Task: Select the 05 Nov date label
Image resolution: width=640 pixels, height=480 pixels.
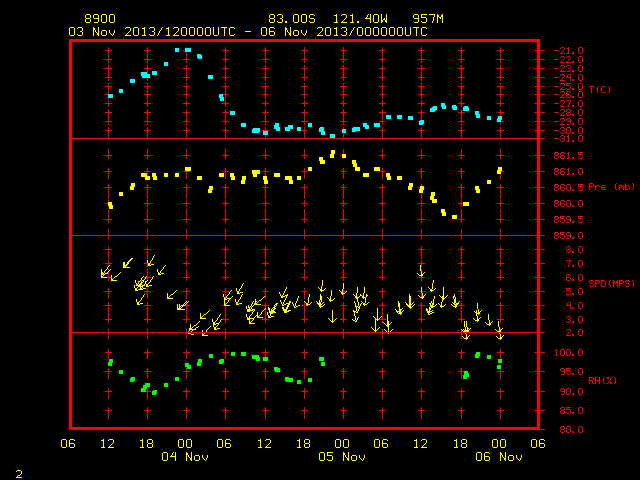Action: click(342, 457)
